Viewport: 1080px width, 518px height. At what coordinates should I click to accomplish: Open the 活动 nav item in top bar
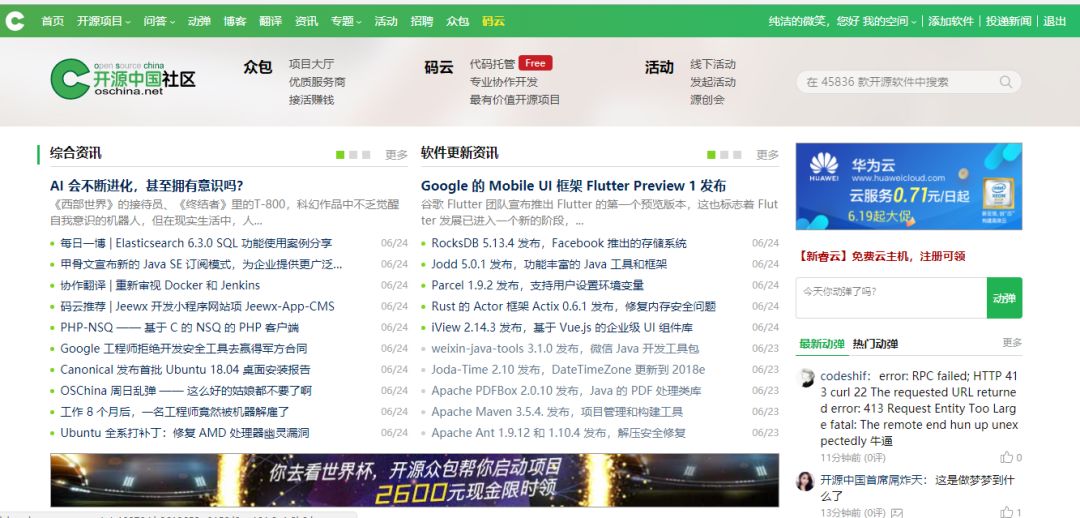(386, 21)
